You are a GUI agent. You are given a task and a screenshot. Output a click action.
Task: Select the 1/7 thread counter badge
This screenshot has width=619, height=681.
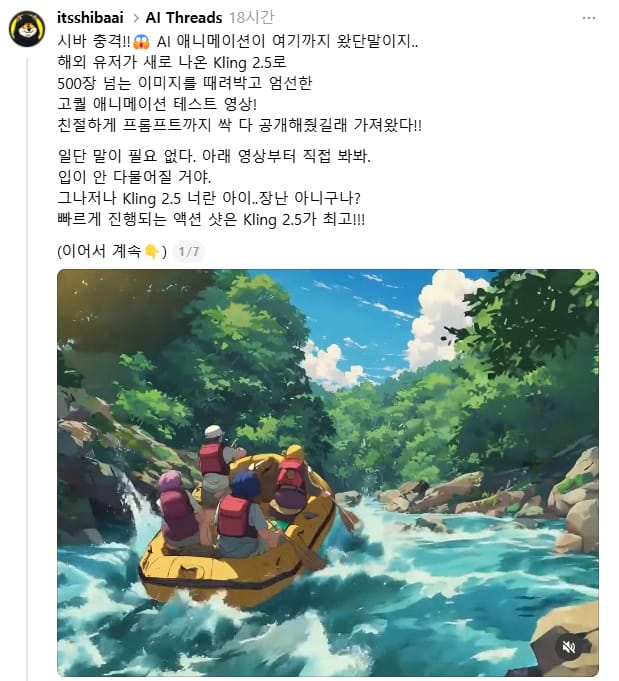(189, 251)
